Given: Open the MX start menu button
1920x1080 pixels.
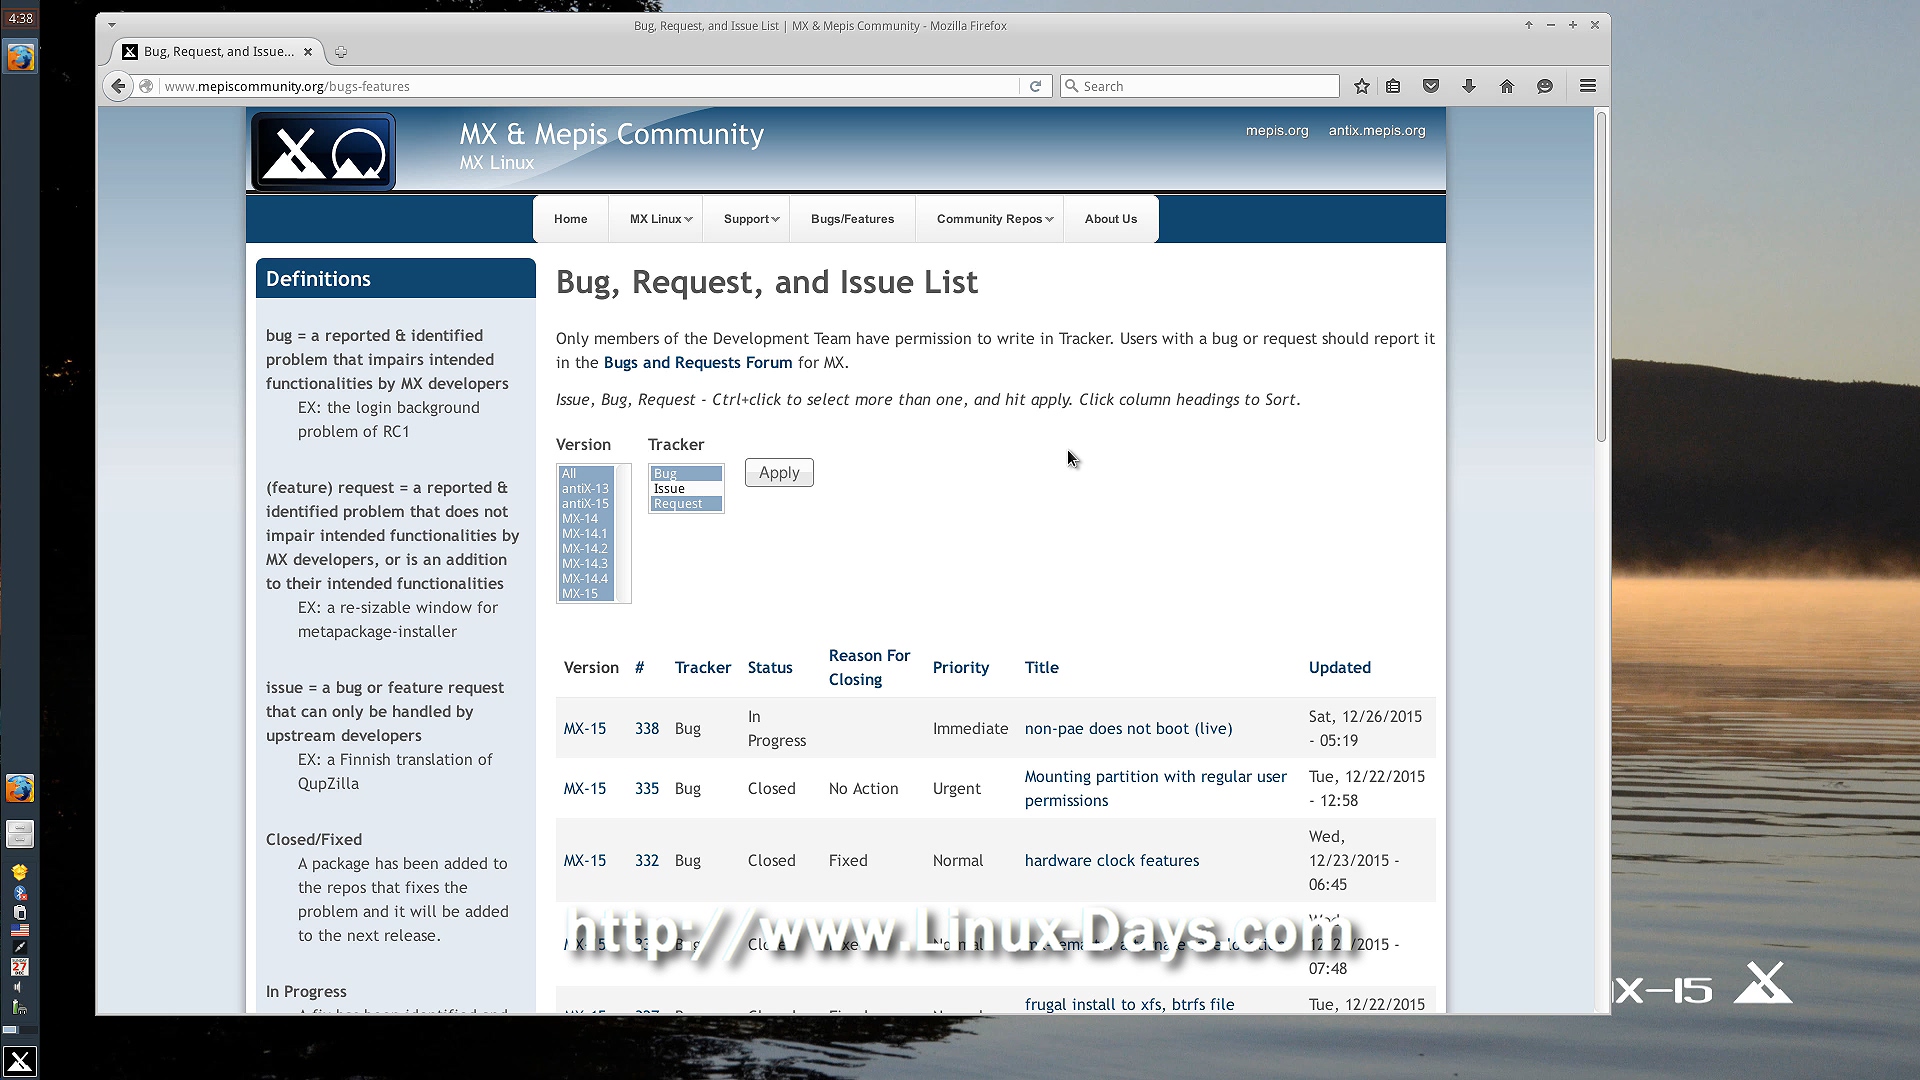Looking at the screenshot, I should tap(20, 1061).
